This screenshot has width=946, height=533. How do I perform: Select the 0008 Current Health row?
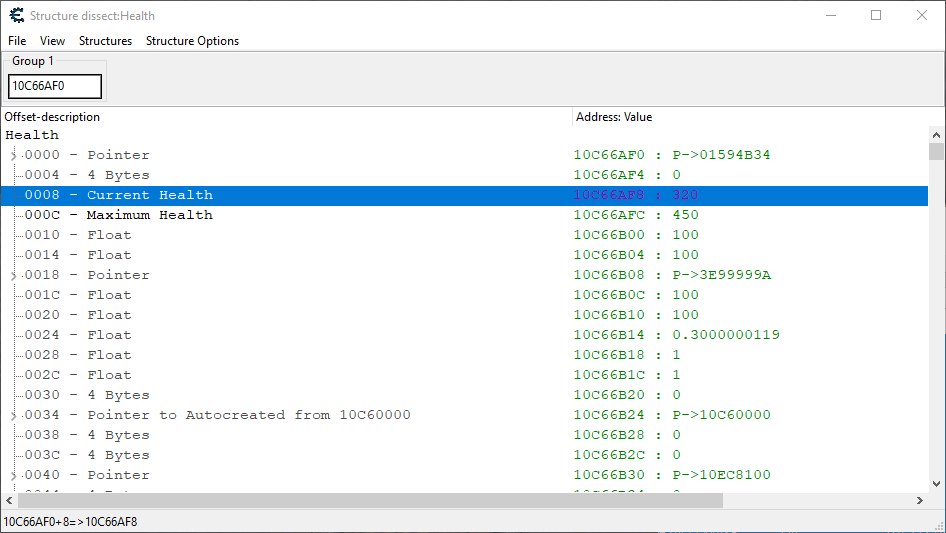[x=149, y=195]
